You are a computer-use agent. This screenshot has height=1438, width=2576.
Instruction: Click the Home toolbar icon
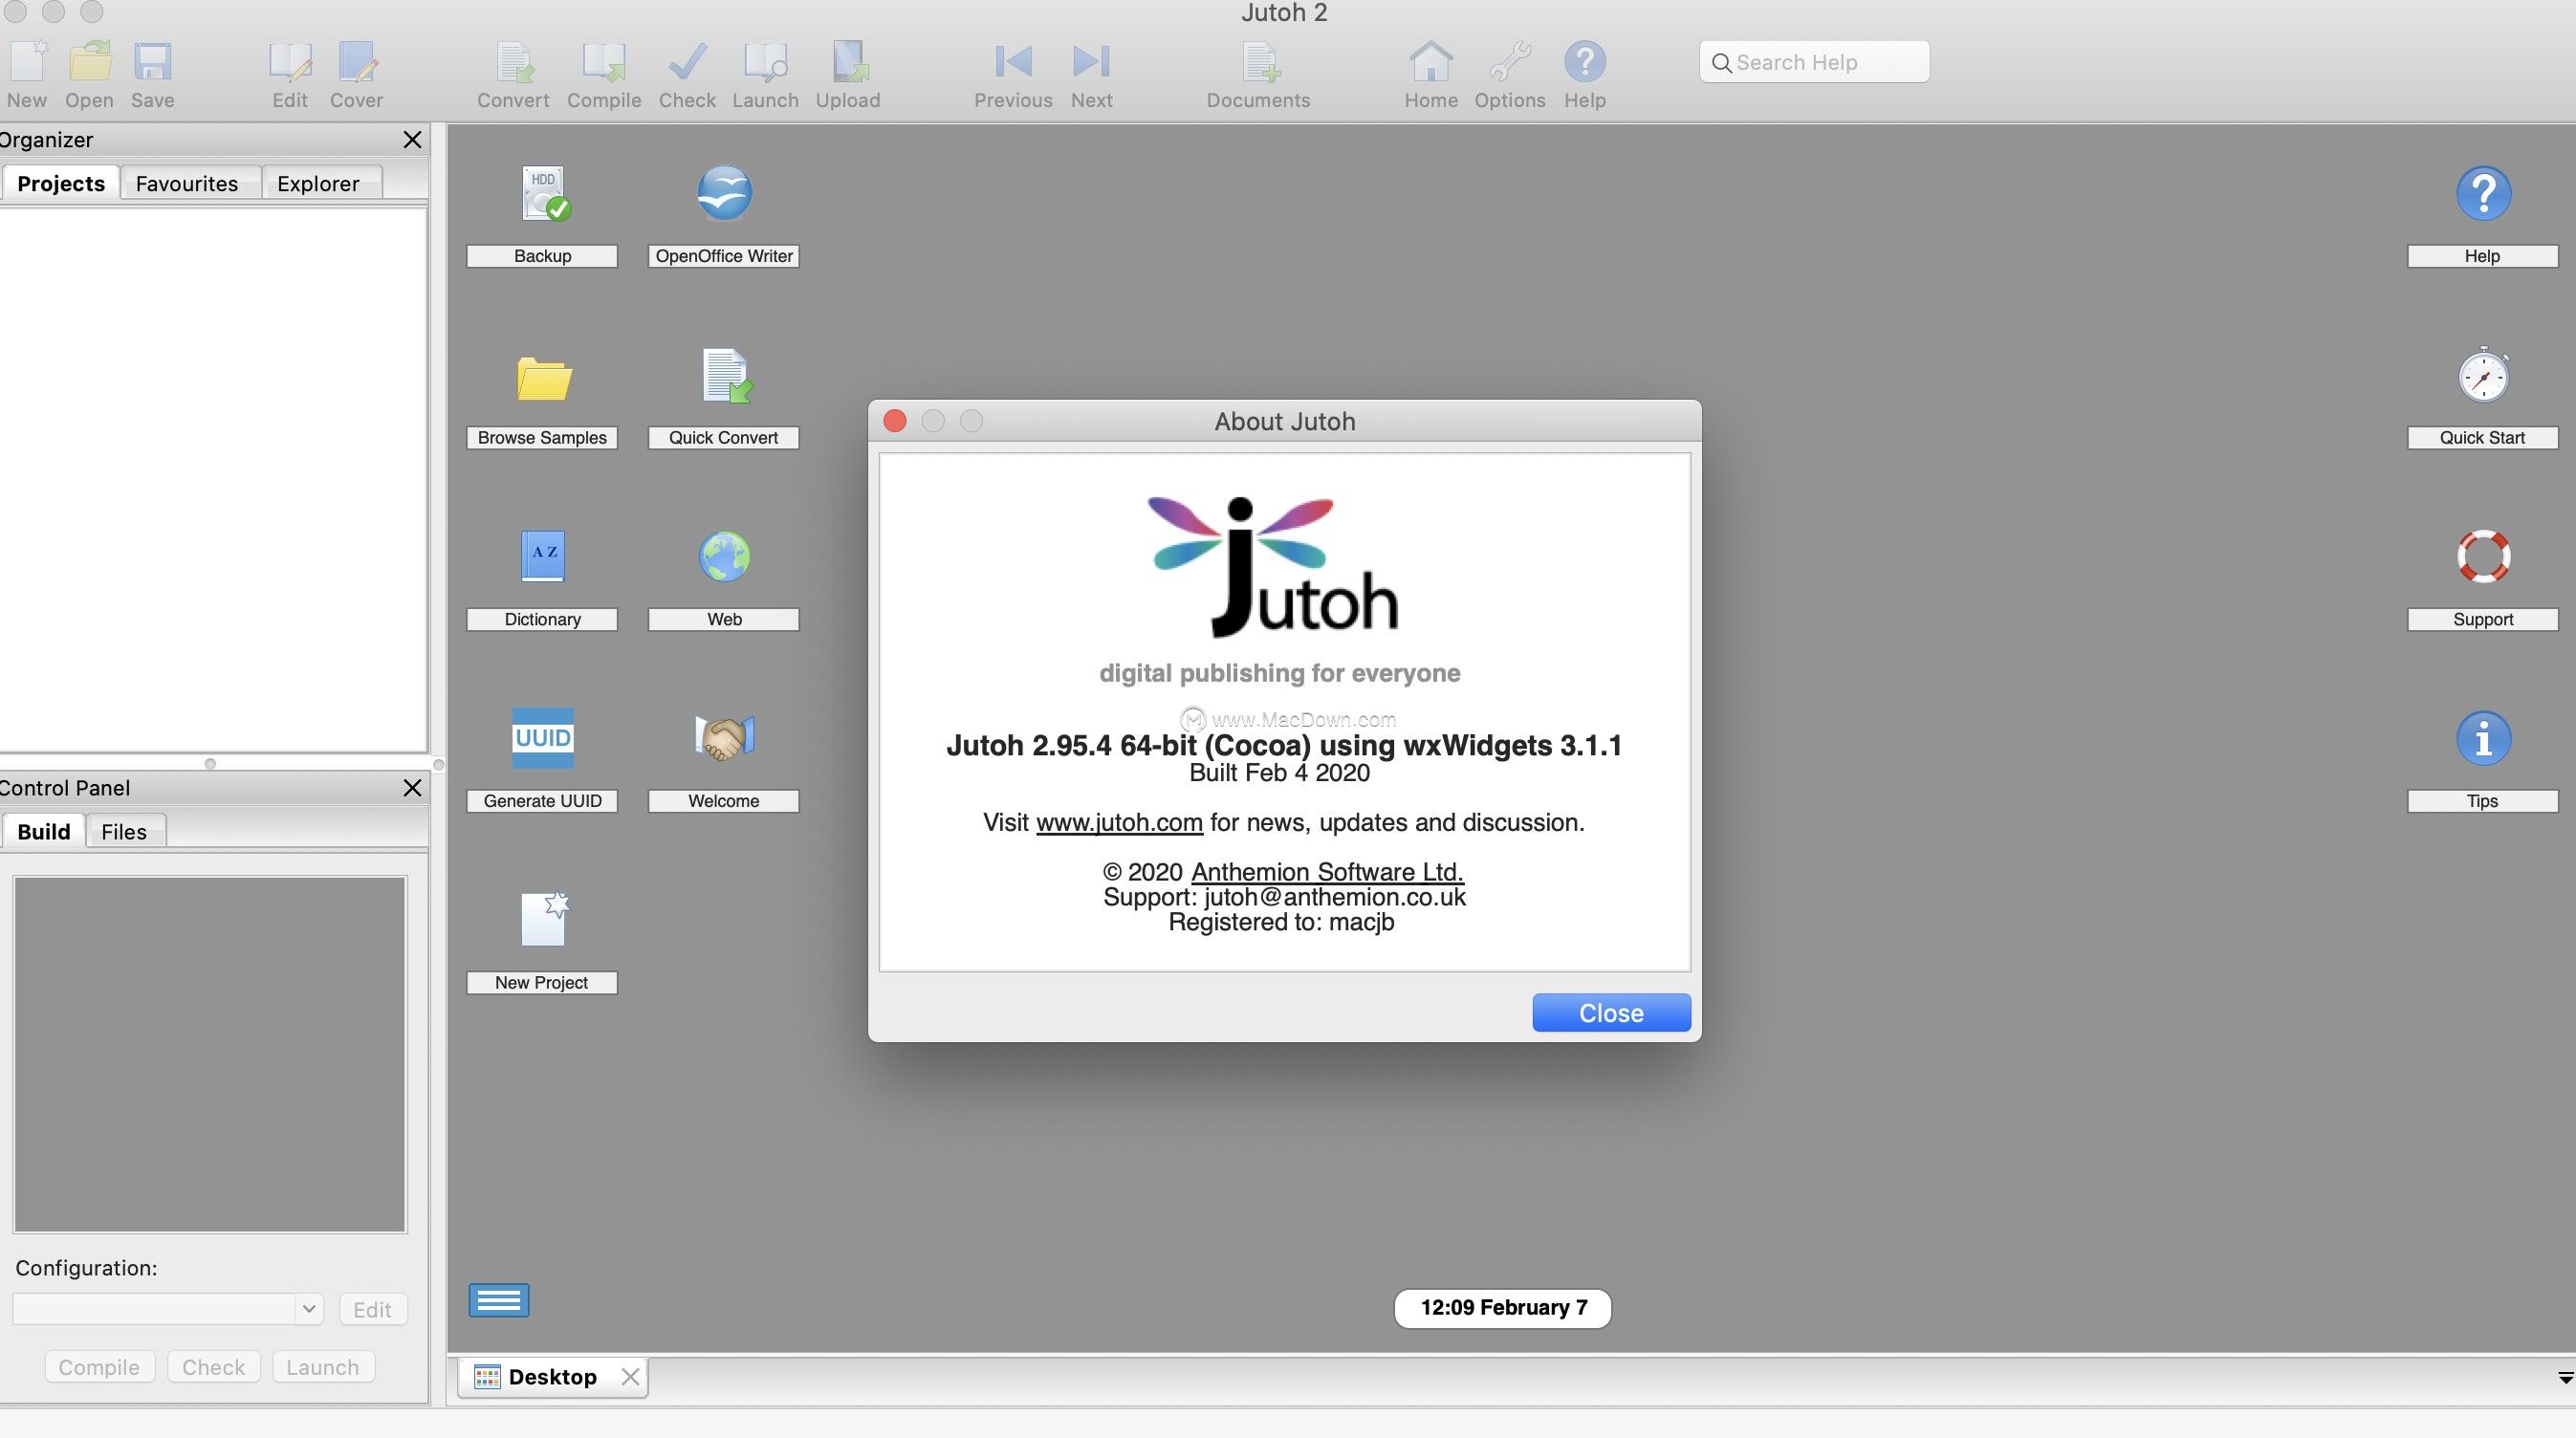tap(1431, 62)
